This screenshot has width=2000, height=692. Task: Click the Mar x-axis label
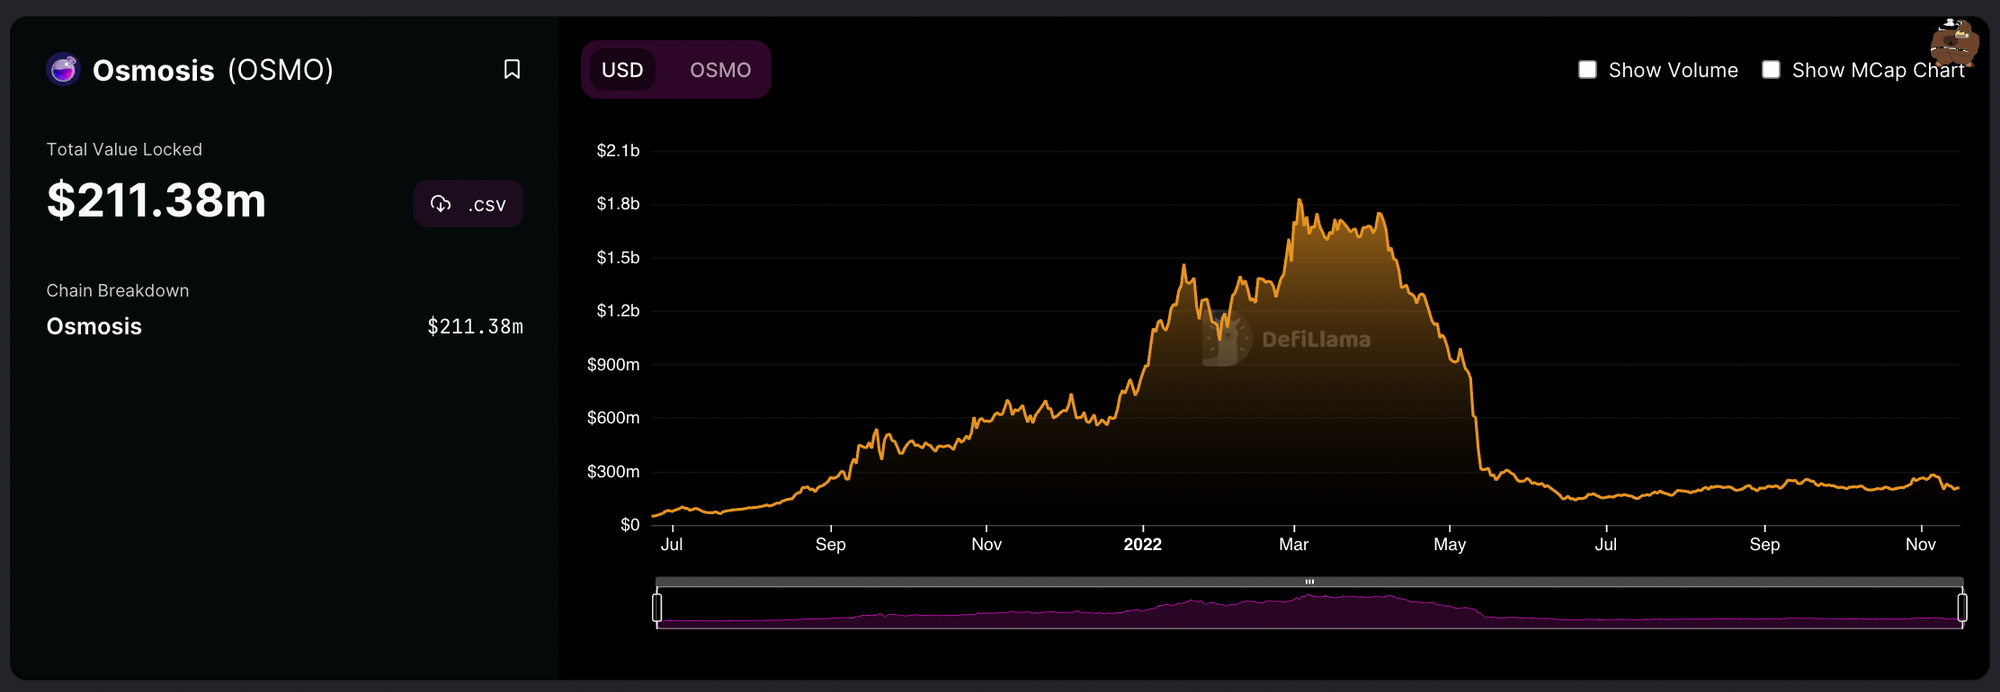point(1293,544)
